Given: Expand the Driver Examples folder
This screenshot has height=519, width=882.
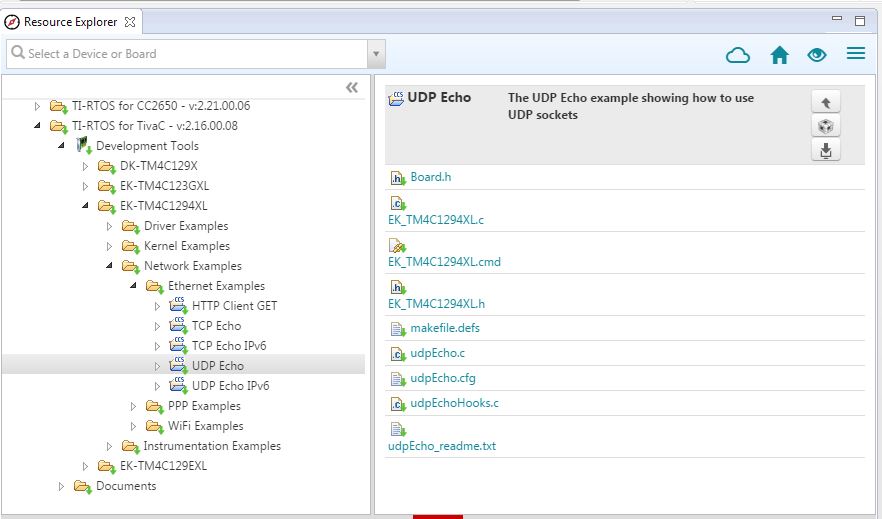Looking at the screenshot, I should 110,226.
